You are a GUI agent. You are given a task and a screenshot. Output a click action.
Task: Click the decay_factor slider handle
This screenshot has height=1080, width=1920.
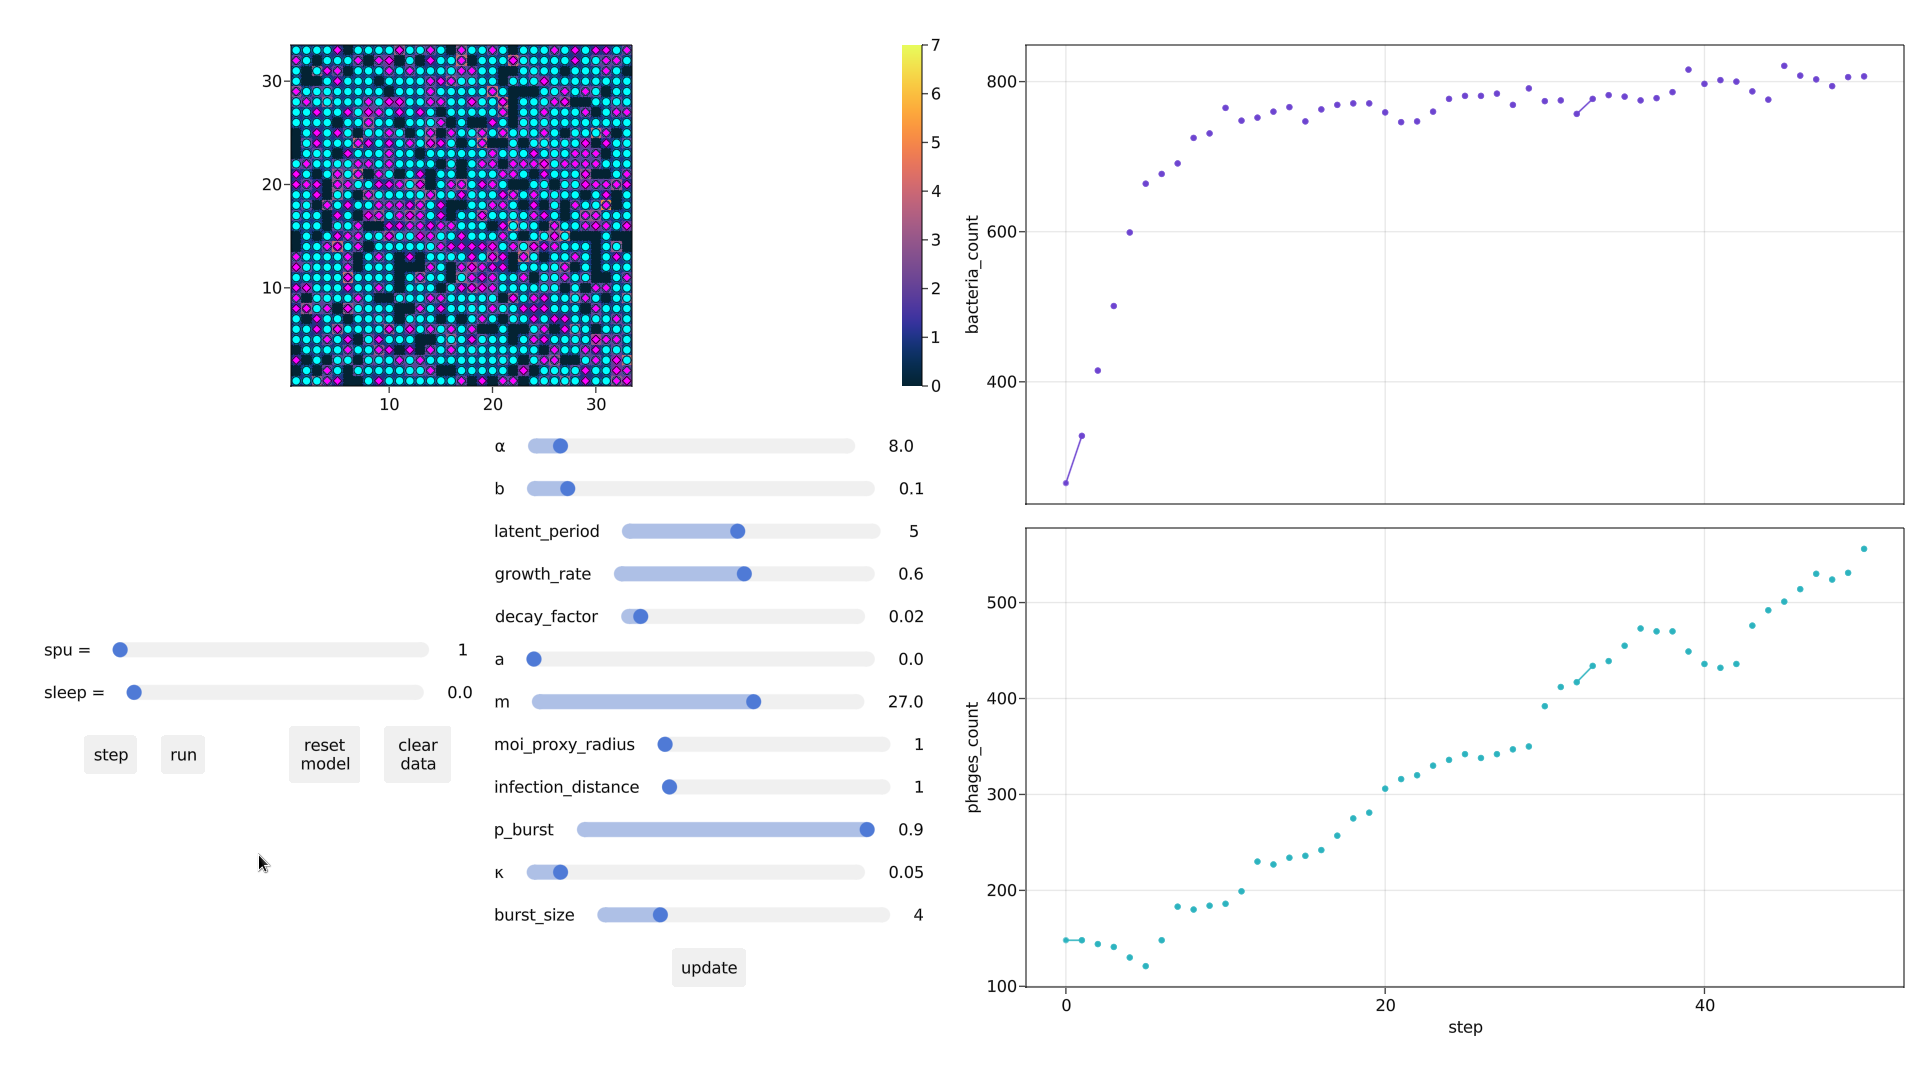[x=641, y=617]
